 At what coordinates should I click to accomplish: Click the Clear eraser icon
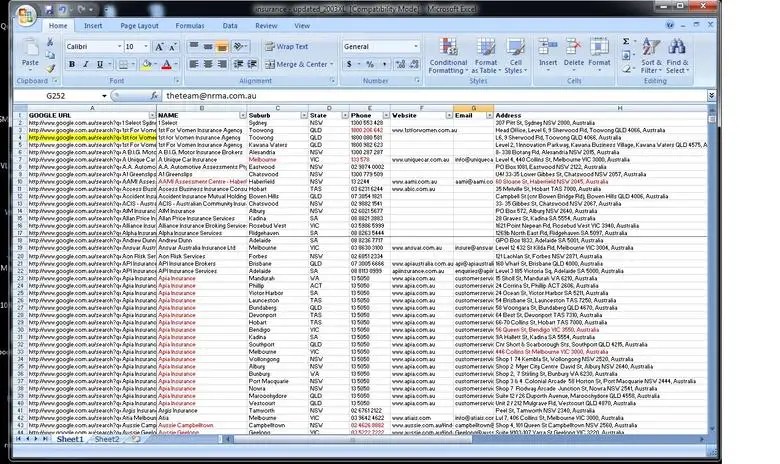pyautogui.click(x=626, y=69)
